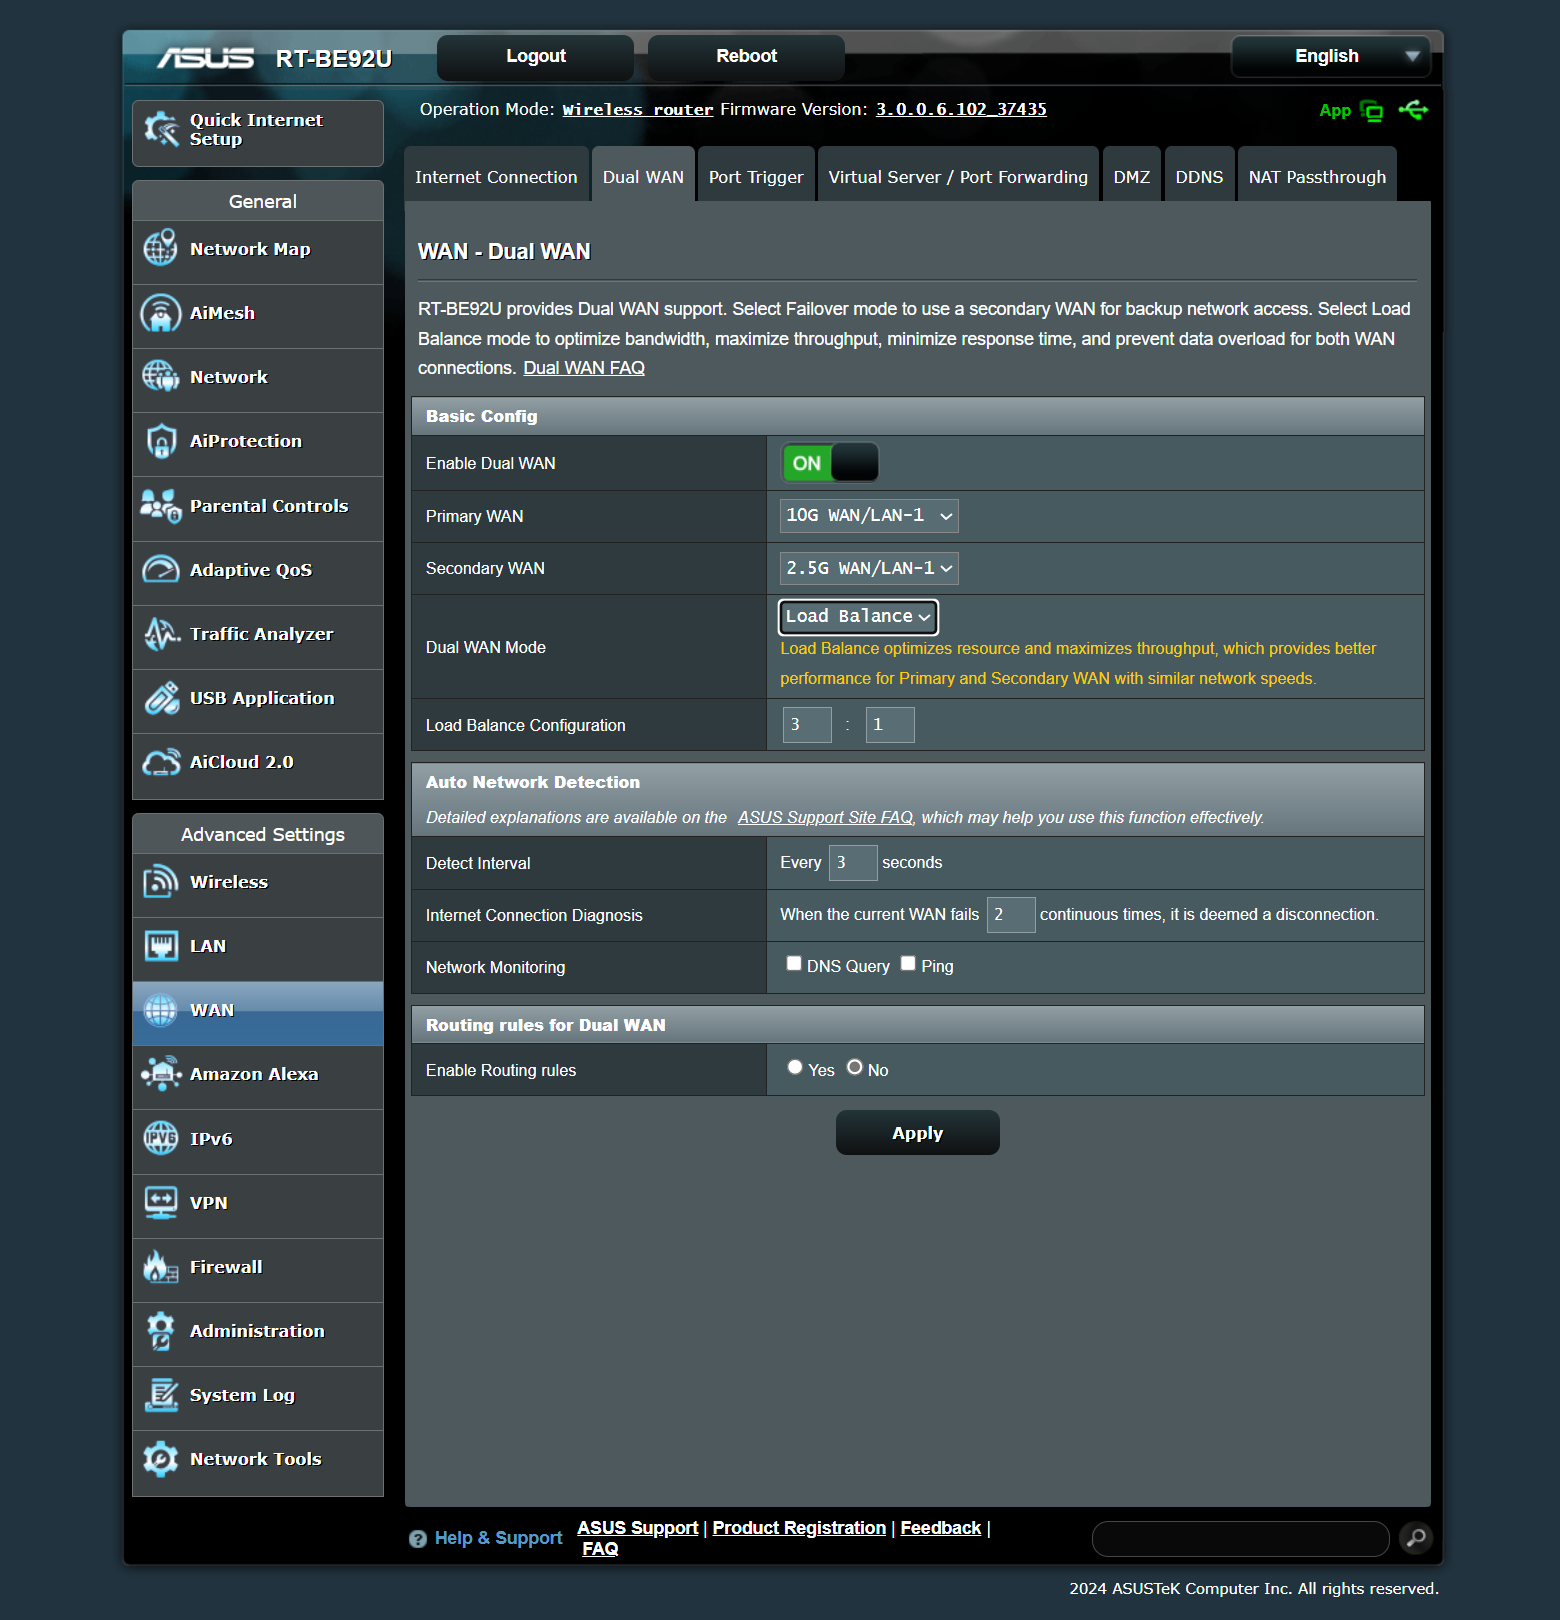Open the ASUS Support Site FAQ link
The height and width of the screenshot is (1620, 1560).
[x=825, y=817]
